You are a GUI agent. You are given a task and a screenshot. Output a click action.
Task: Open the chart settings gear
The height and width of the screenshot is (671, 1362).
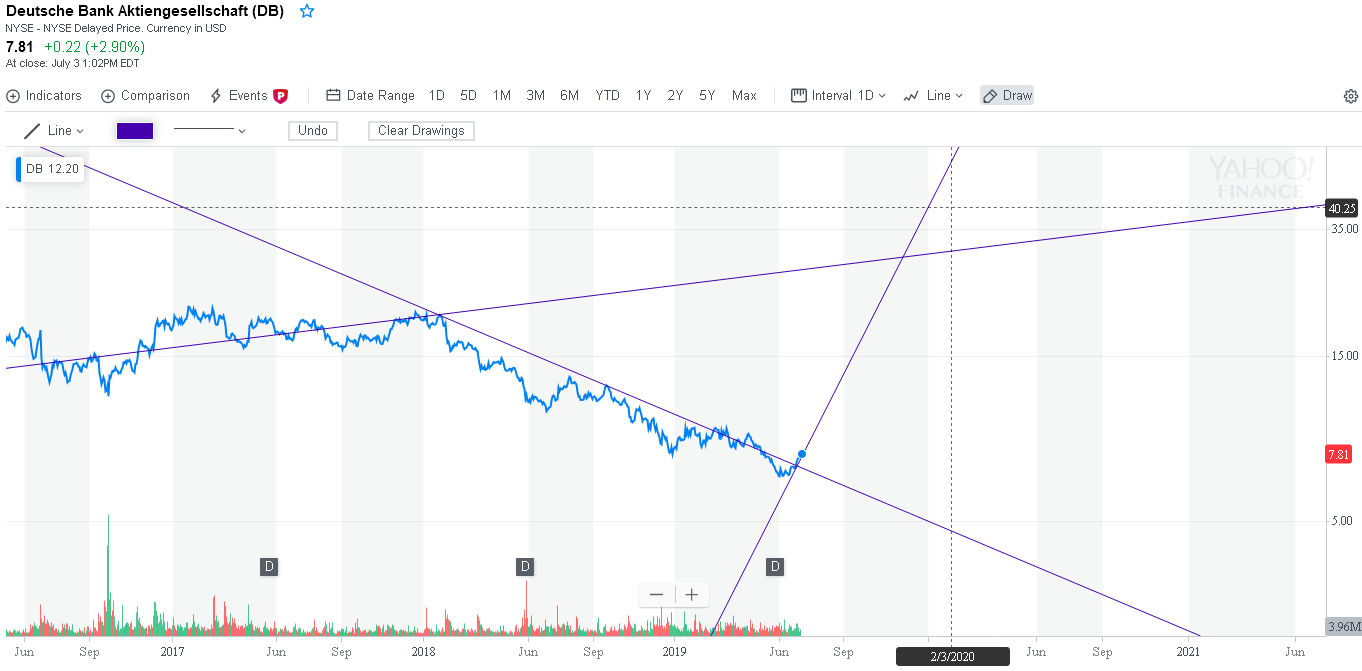pos(1351,95)
